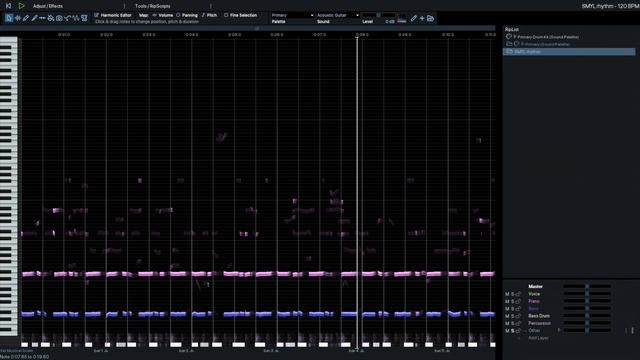Select the Piano layer name

tap(534, 301)
